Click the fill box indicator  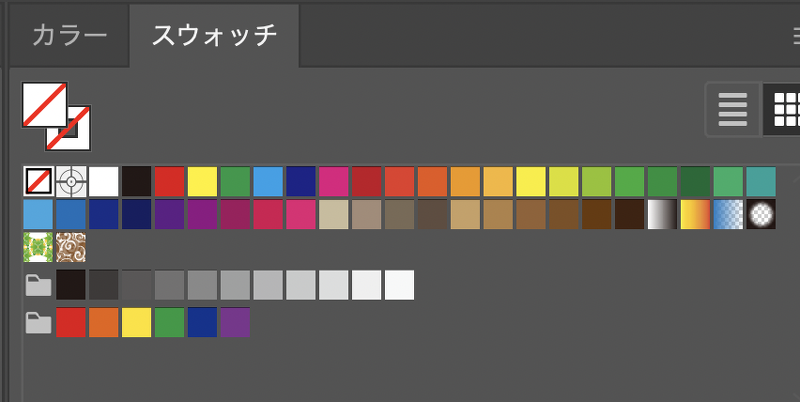[x=42, y=102]
